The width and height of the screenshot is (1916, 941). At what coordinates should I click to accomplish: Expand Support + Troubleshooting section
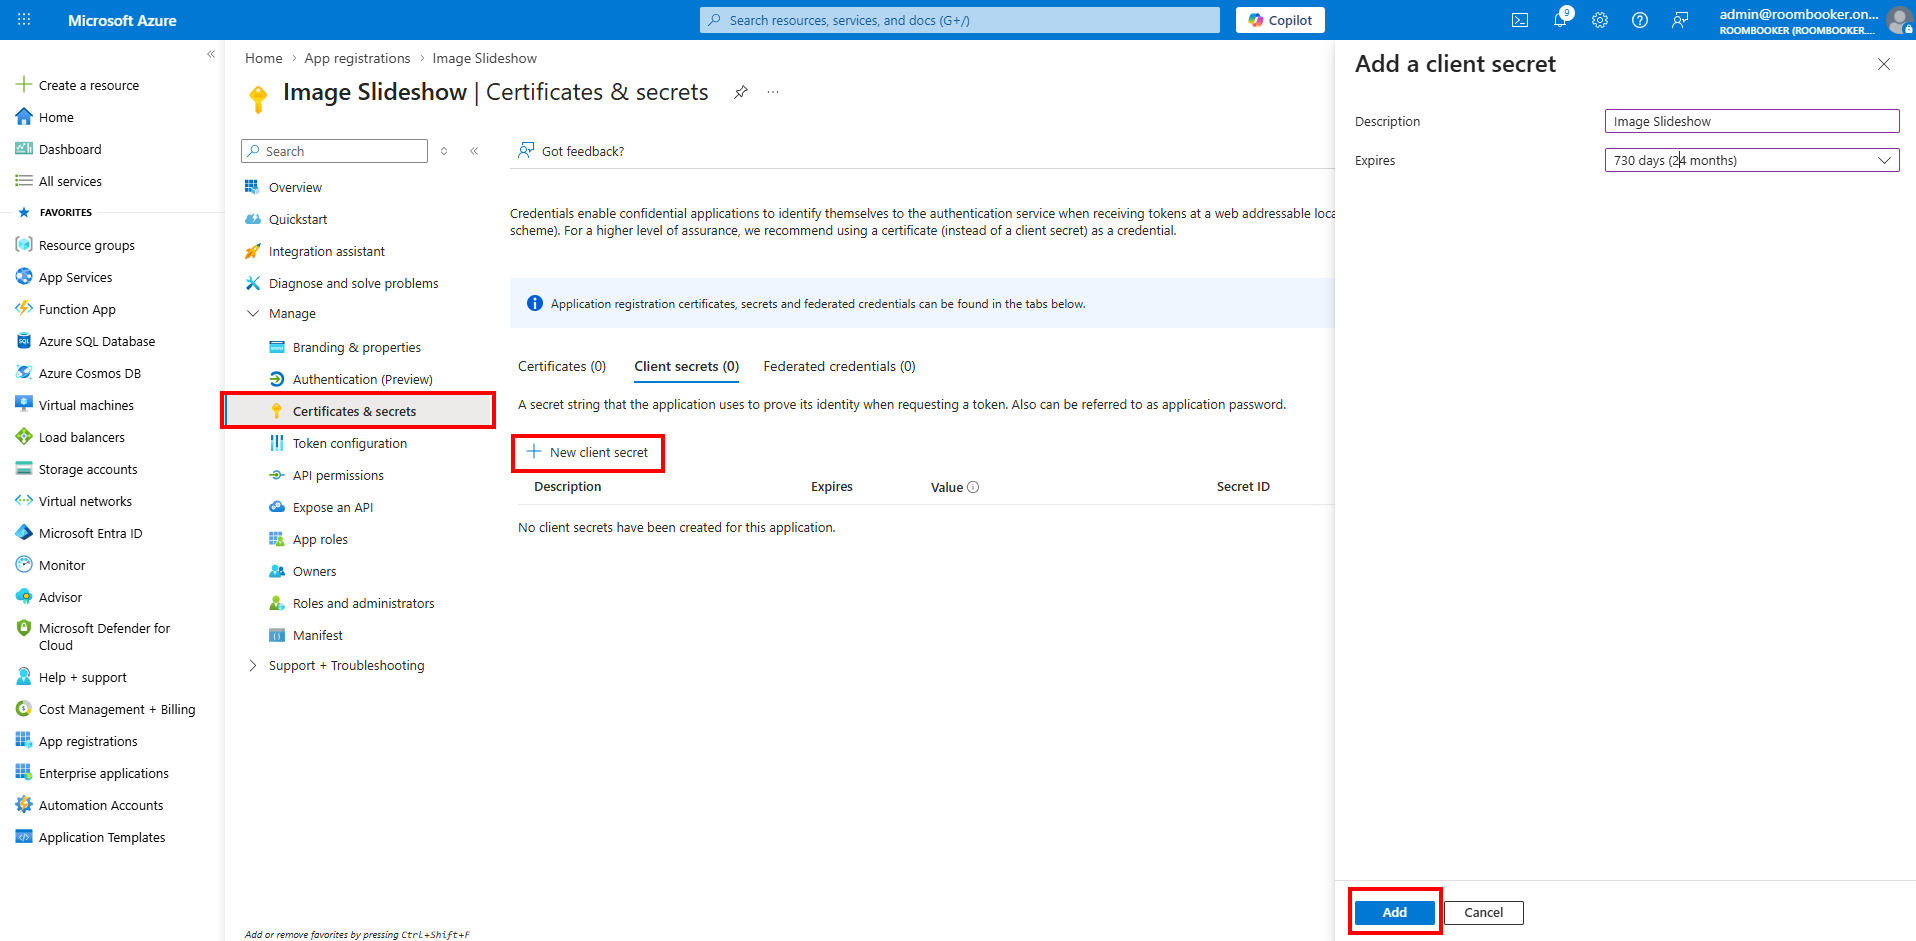pos(253,665)
